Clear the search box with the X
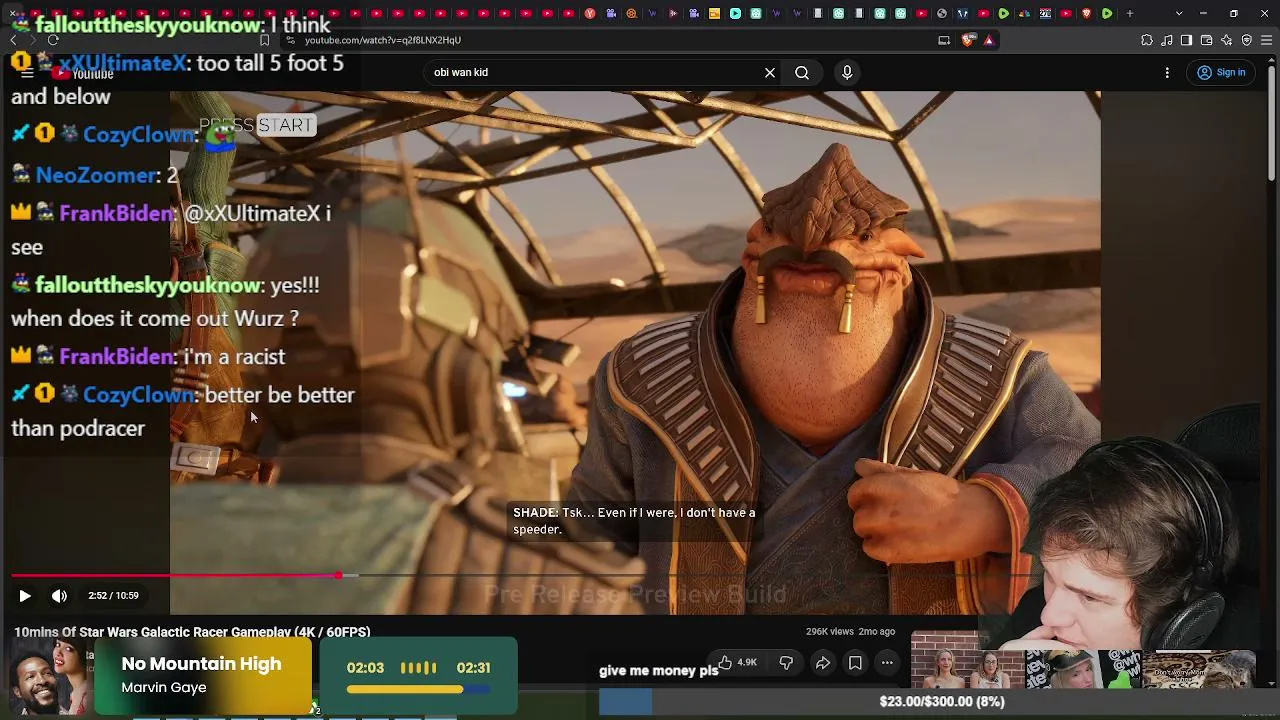Screen dimensions: 1280x720 [770, 72]
